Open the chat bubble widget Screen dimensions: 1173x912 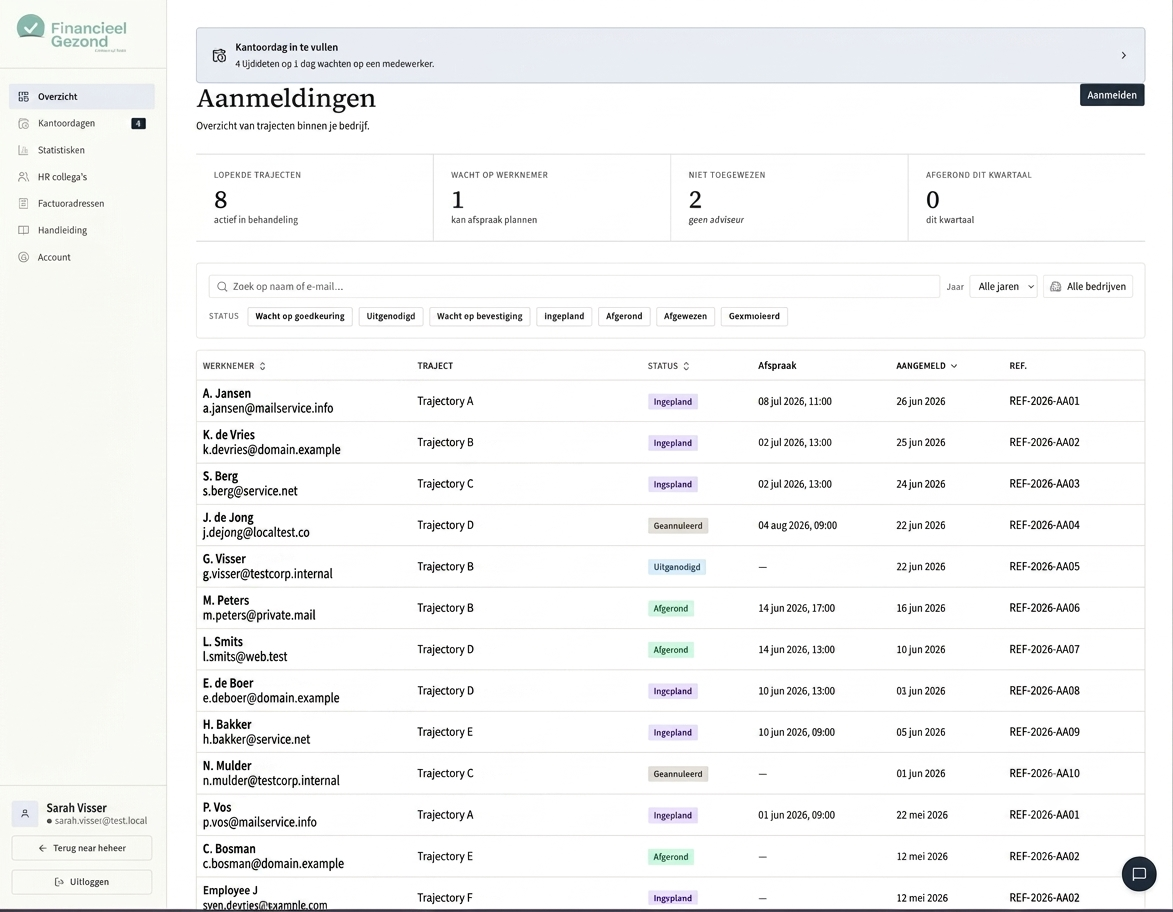(x=1139, y=874)
